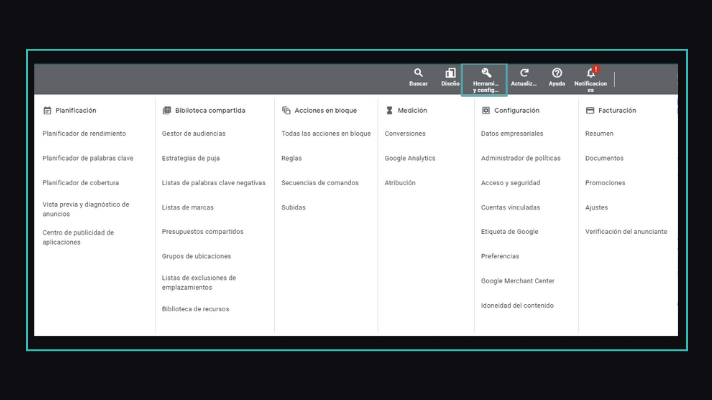This screenshot has width=712, height=400.
Task: Open the Ayuda help icon
Action: coord(557,73)
